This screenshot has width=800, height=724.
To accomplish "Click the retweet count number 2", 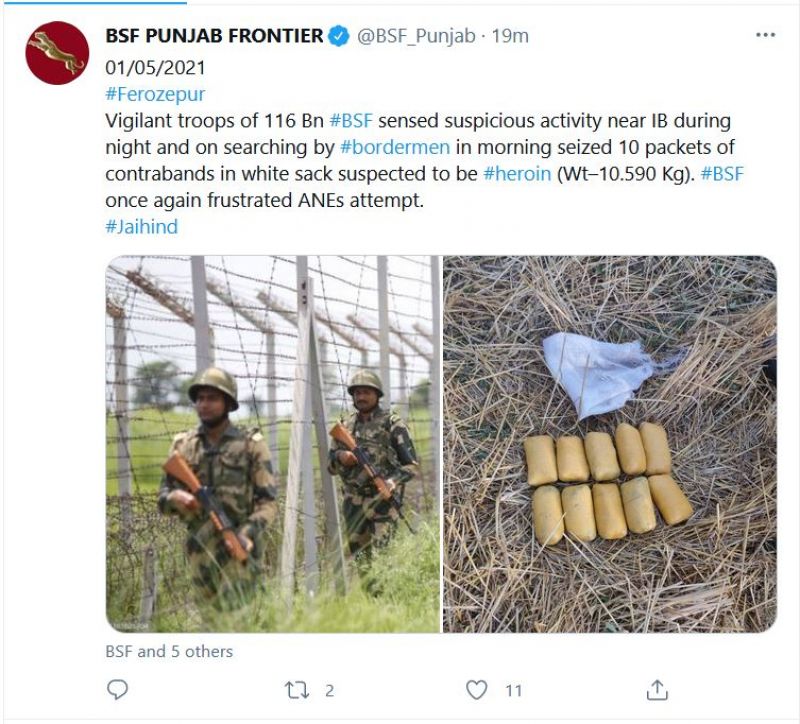I will (329, 690).
